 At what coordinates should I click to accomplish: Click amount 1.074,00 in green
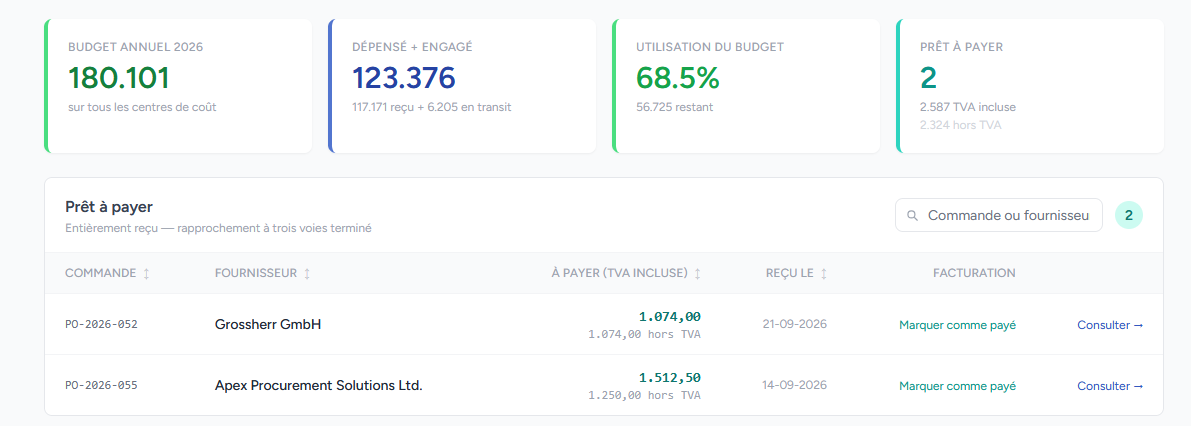[669, 317]
